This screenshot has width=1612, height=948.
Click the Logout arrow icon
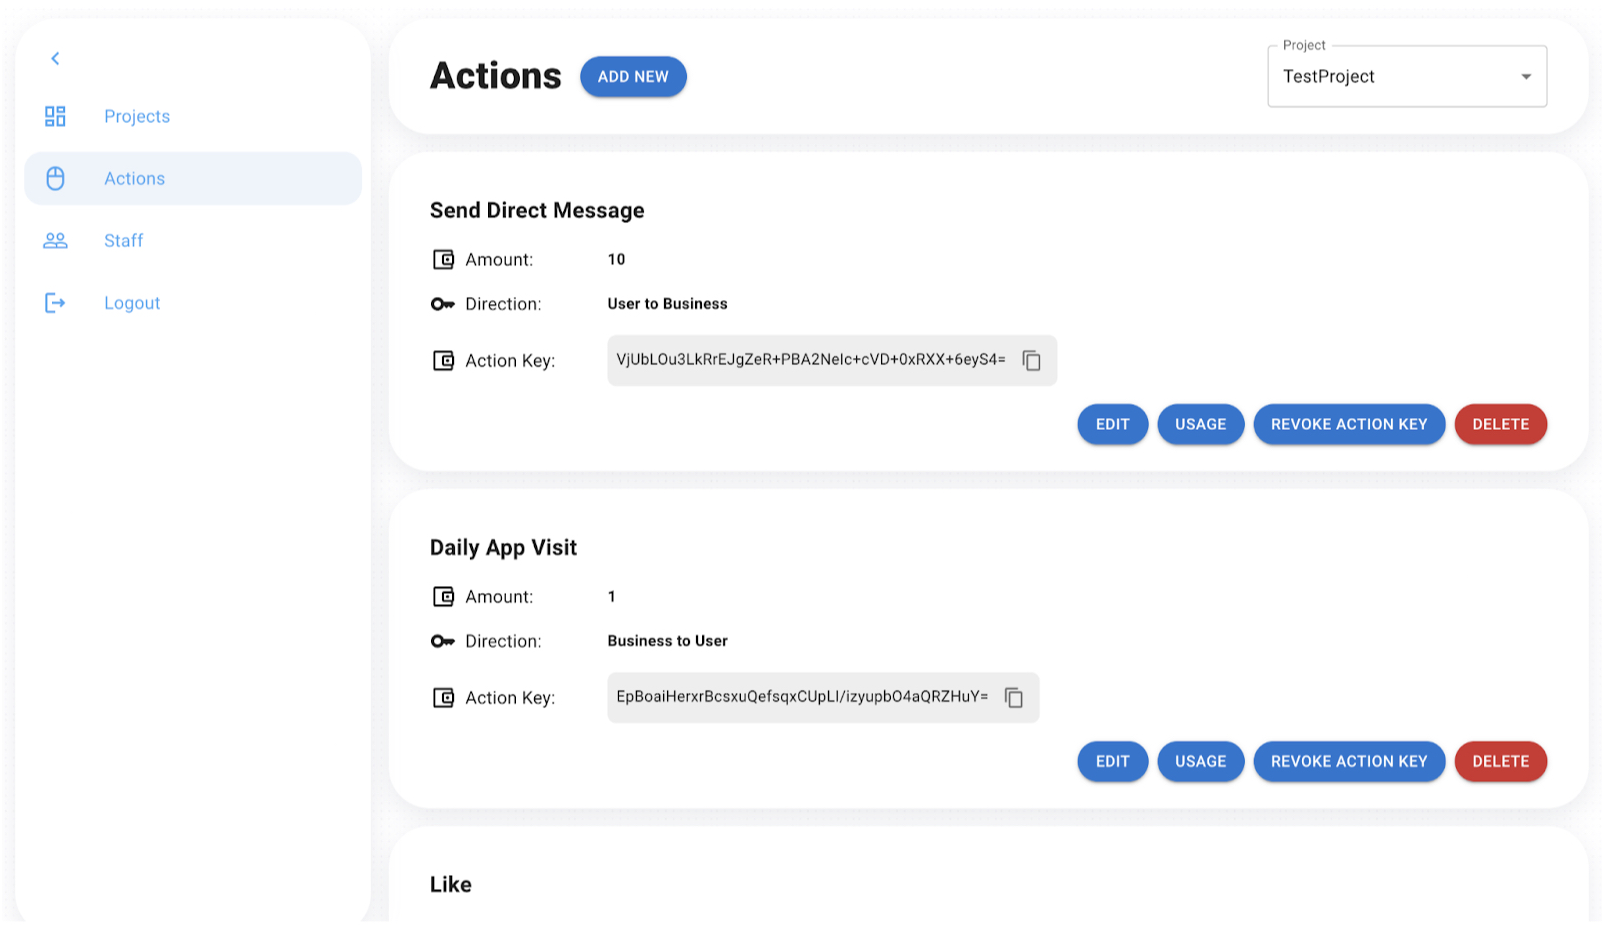pos(55,303)
